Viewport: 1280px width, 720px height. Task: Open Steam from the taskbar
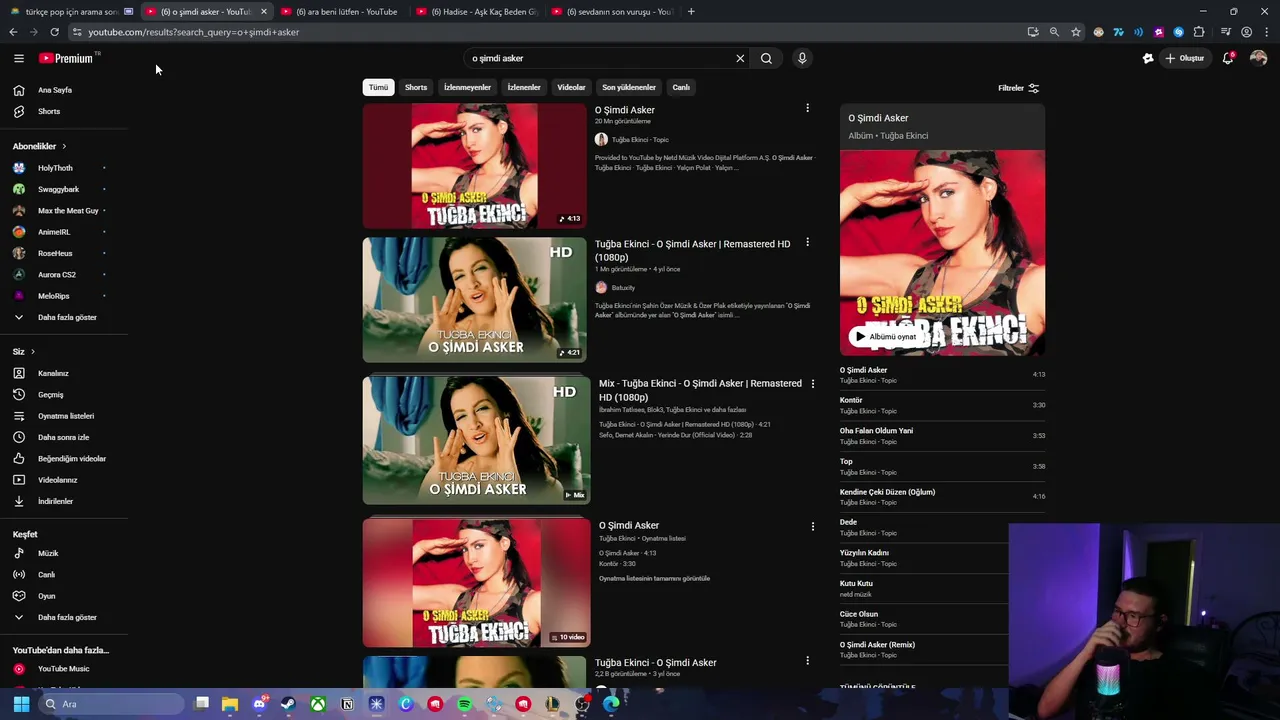click(288, 704)
